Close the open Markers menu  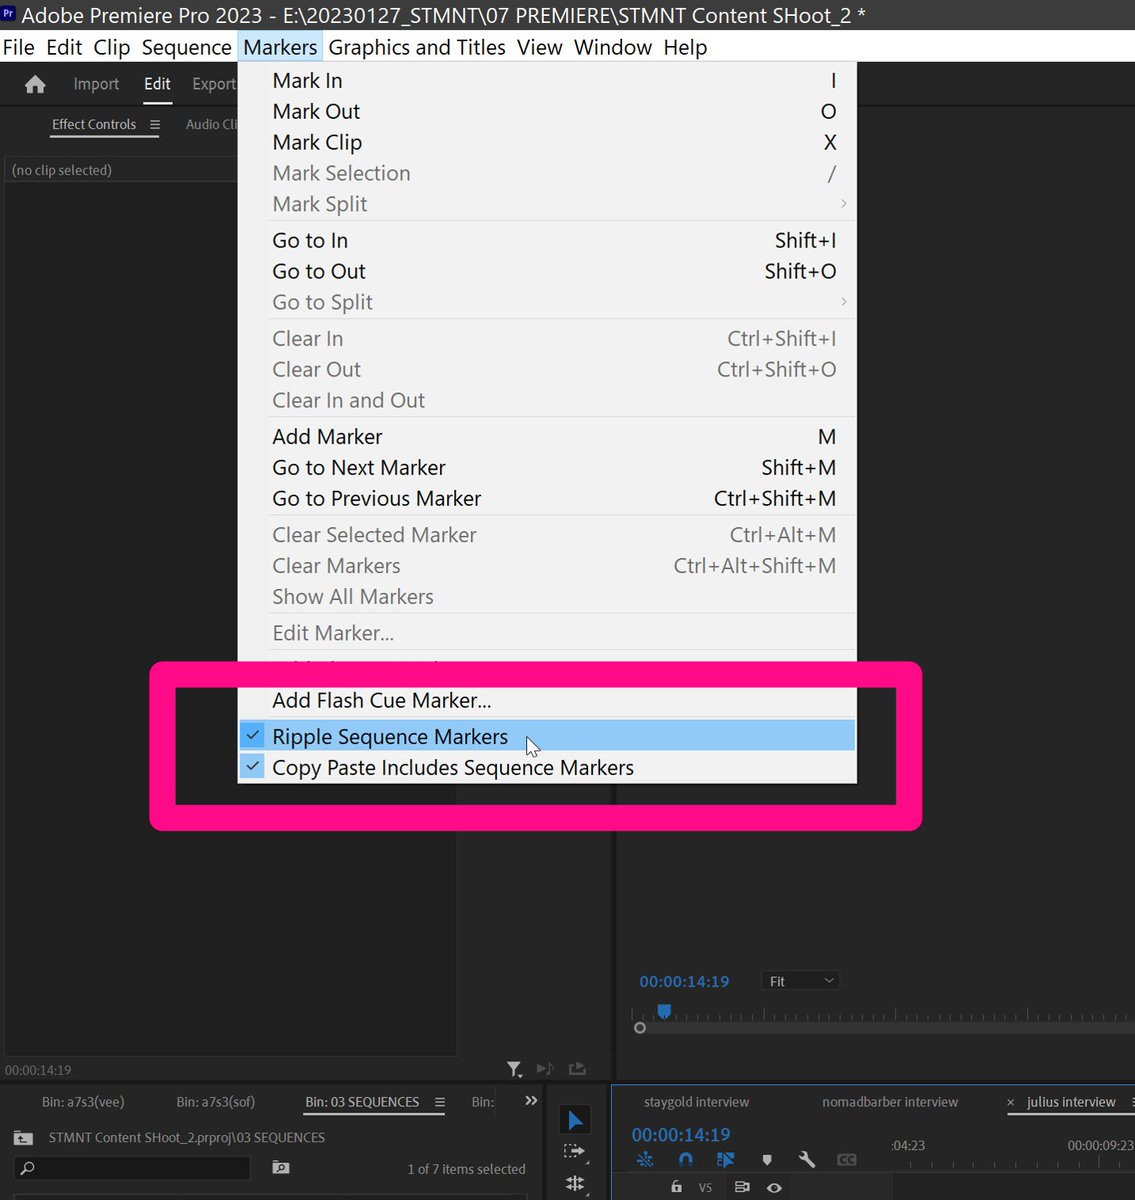[x=280, y=47]
